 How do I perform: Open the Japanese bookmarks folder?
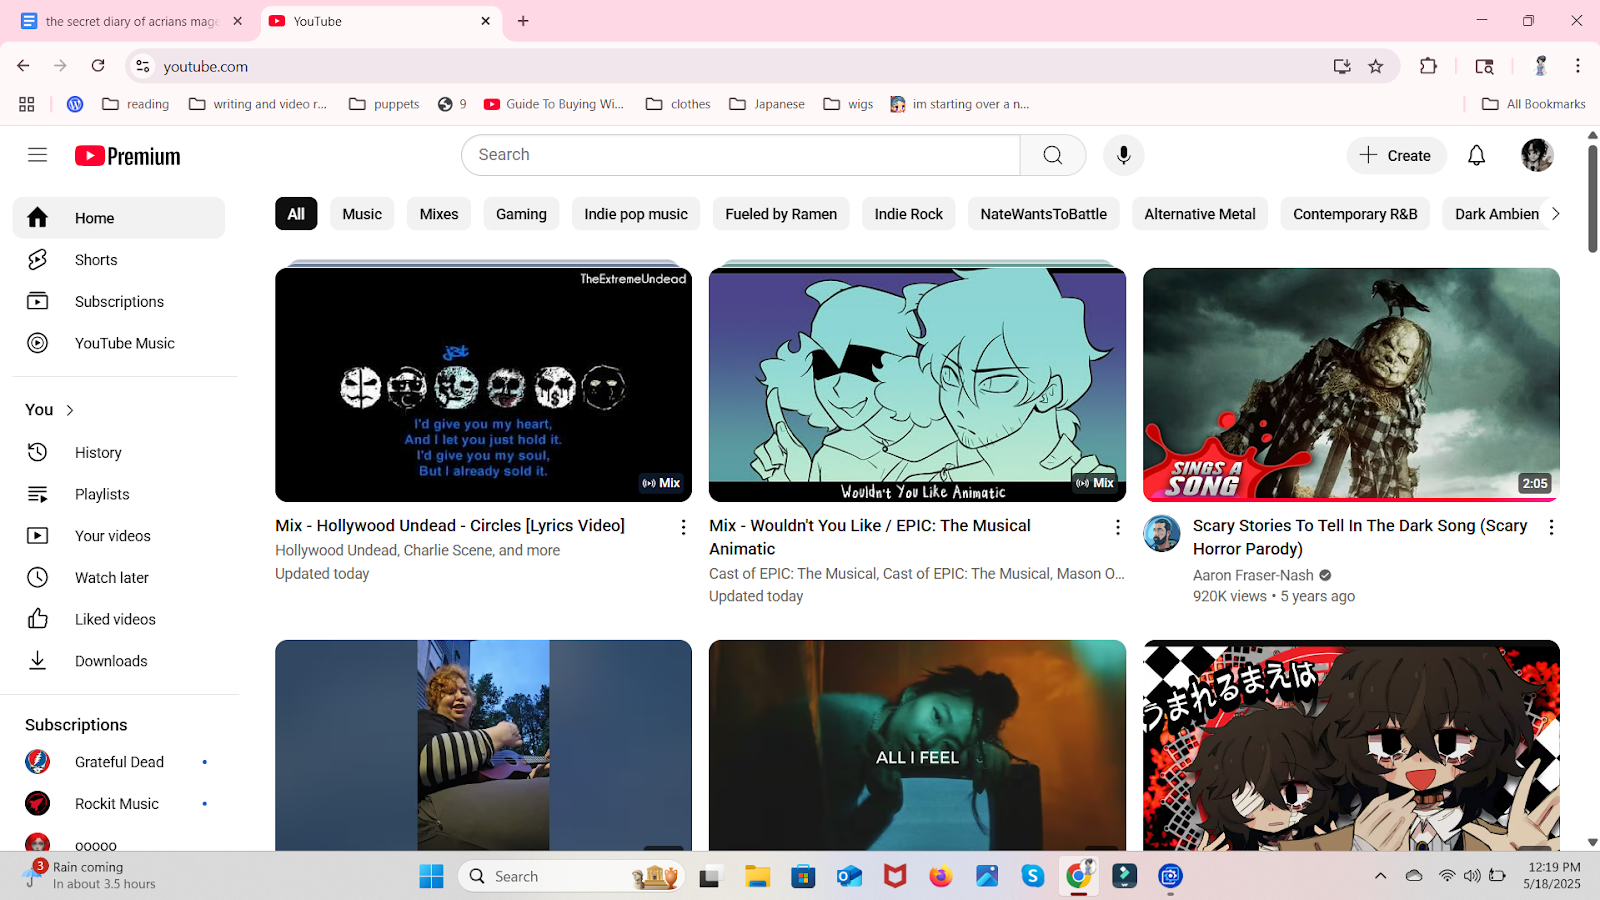tap(767, 104)
